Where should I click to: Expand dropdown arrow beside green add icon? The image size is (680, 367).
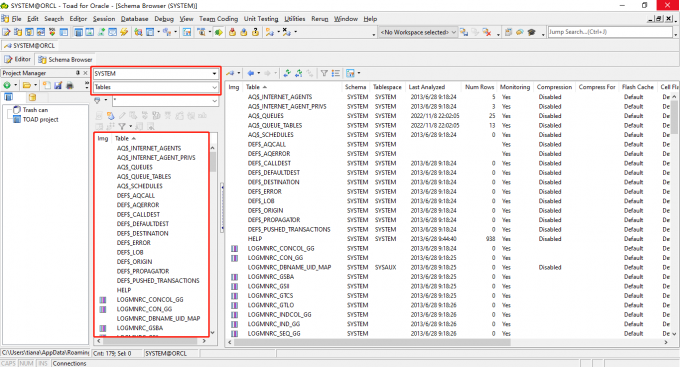(16, 85)
